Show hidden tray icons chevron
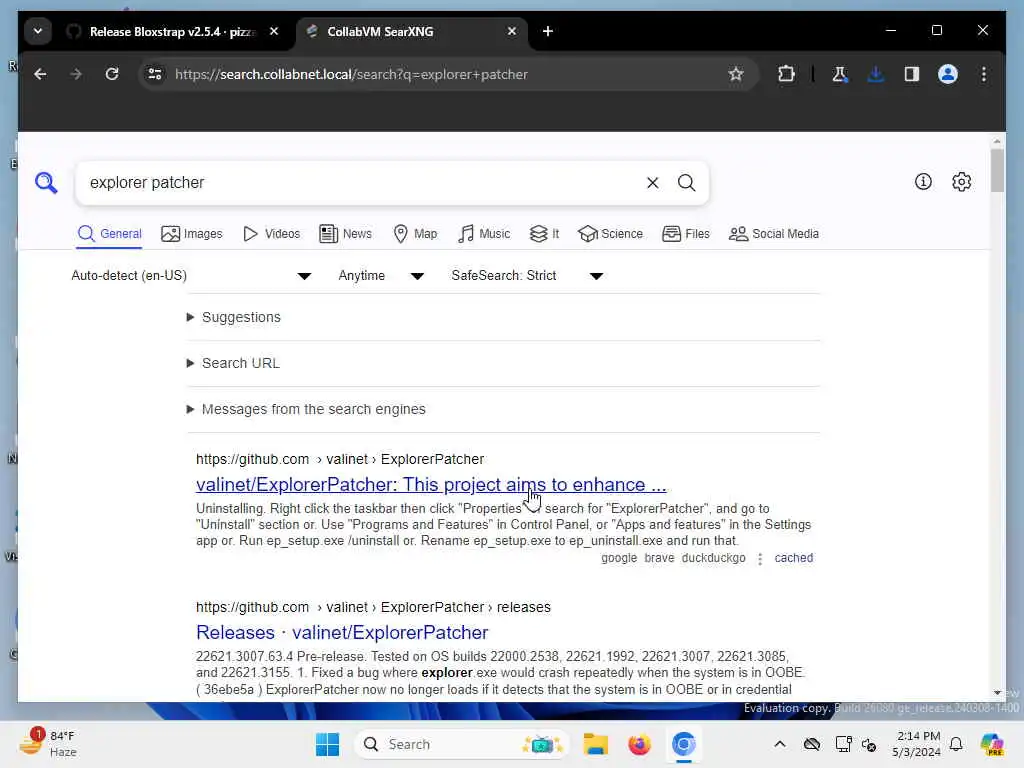This screenshot has height=768, width=1024. click(x=780, y=744)
